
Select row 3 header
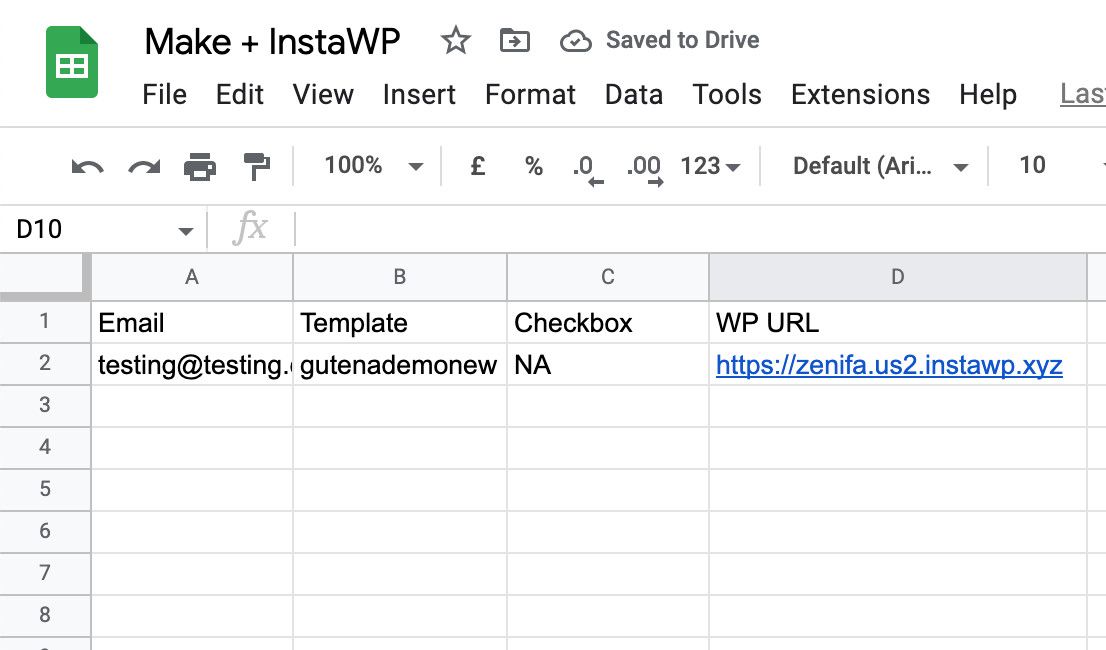click(45, 405)
